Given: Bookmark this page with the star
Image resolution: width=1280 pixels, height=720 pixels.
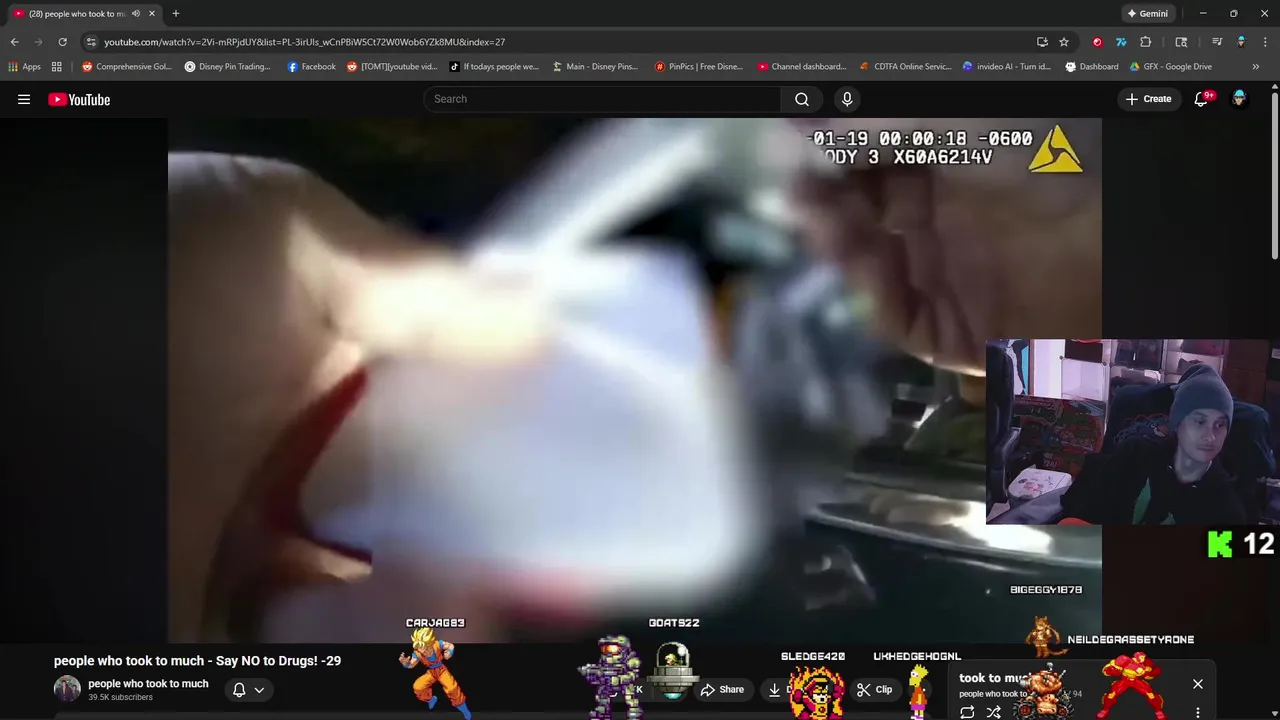Looking at the screenshot, I should [x=1064, y=42].
